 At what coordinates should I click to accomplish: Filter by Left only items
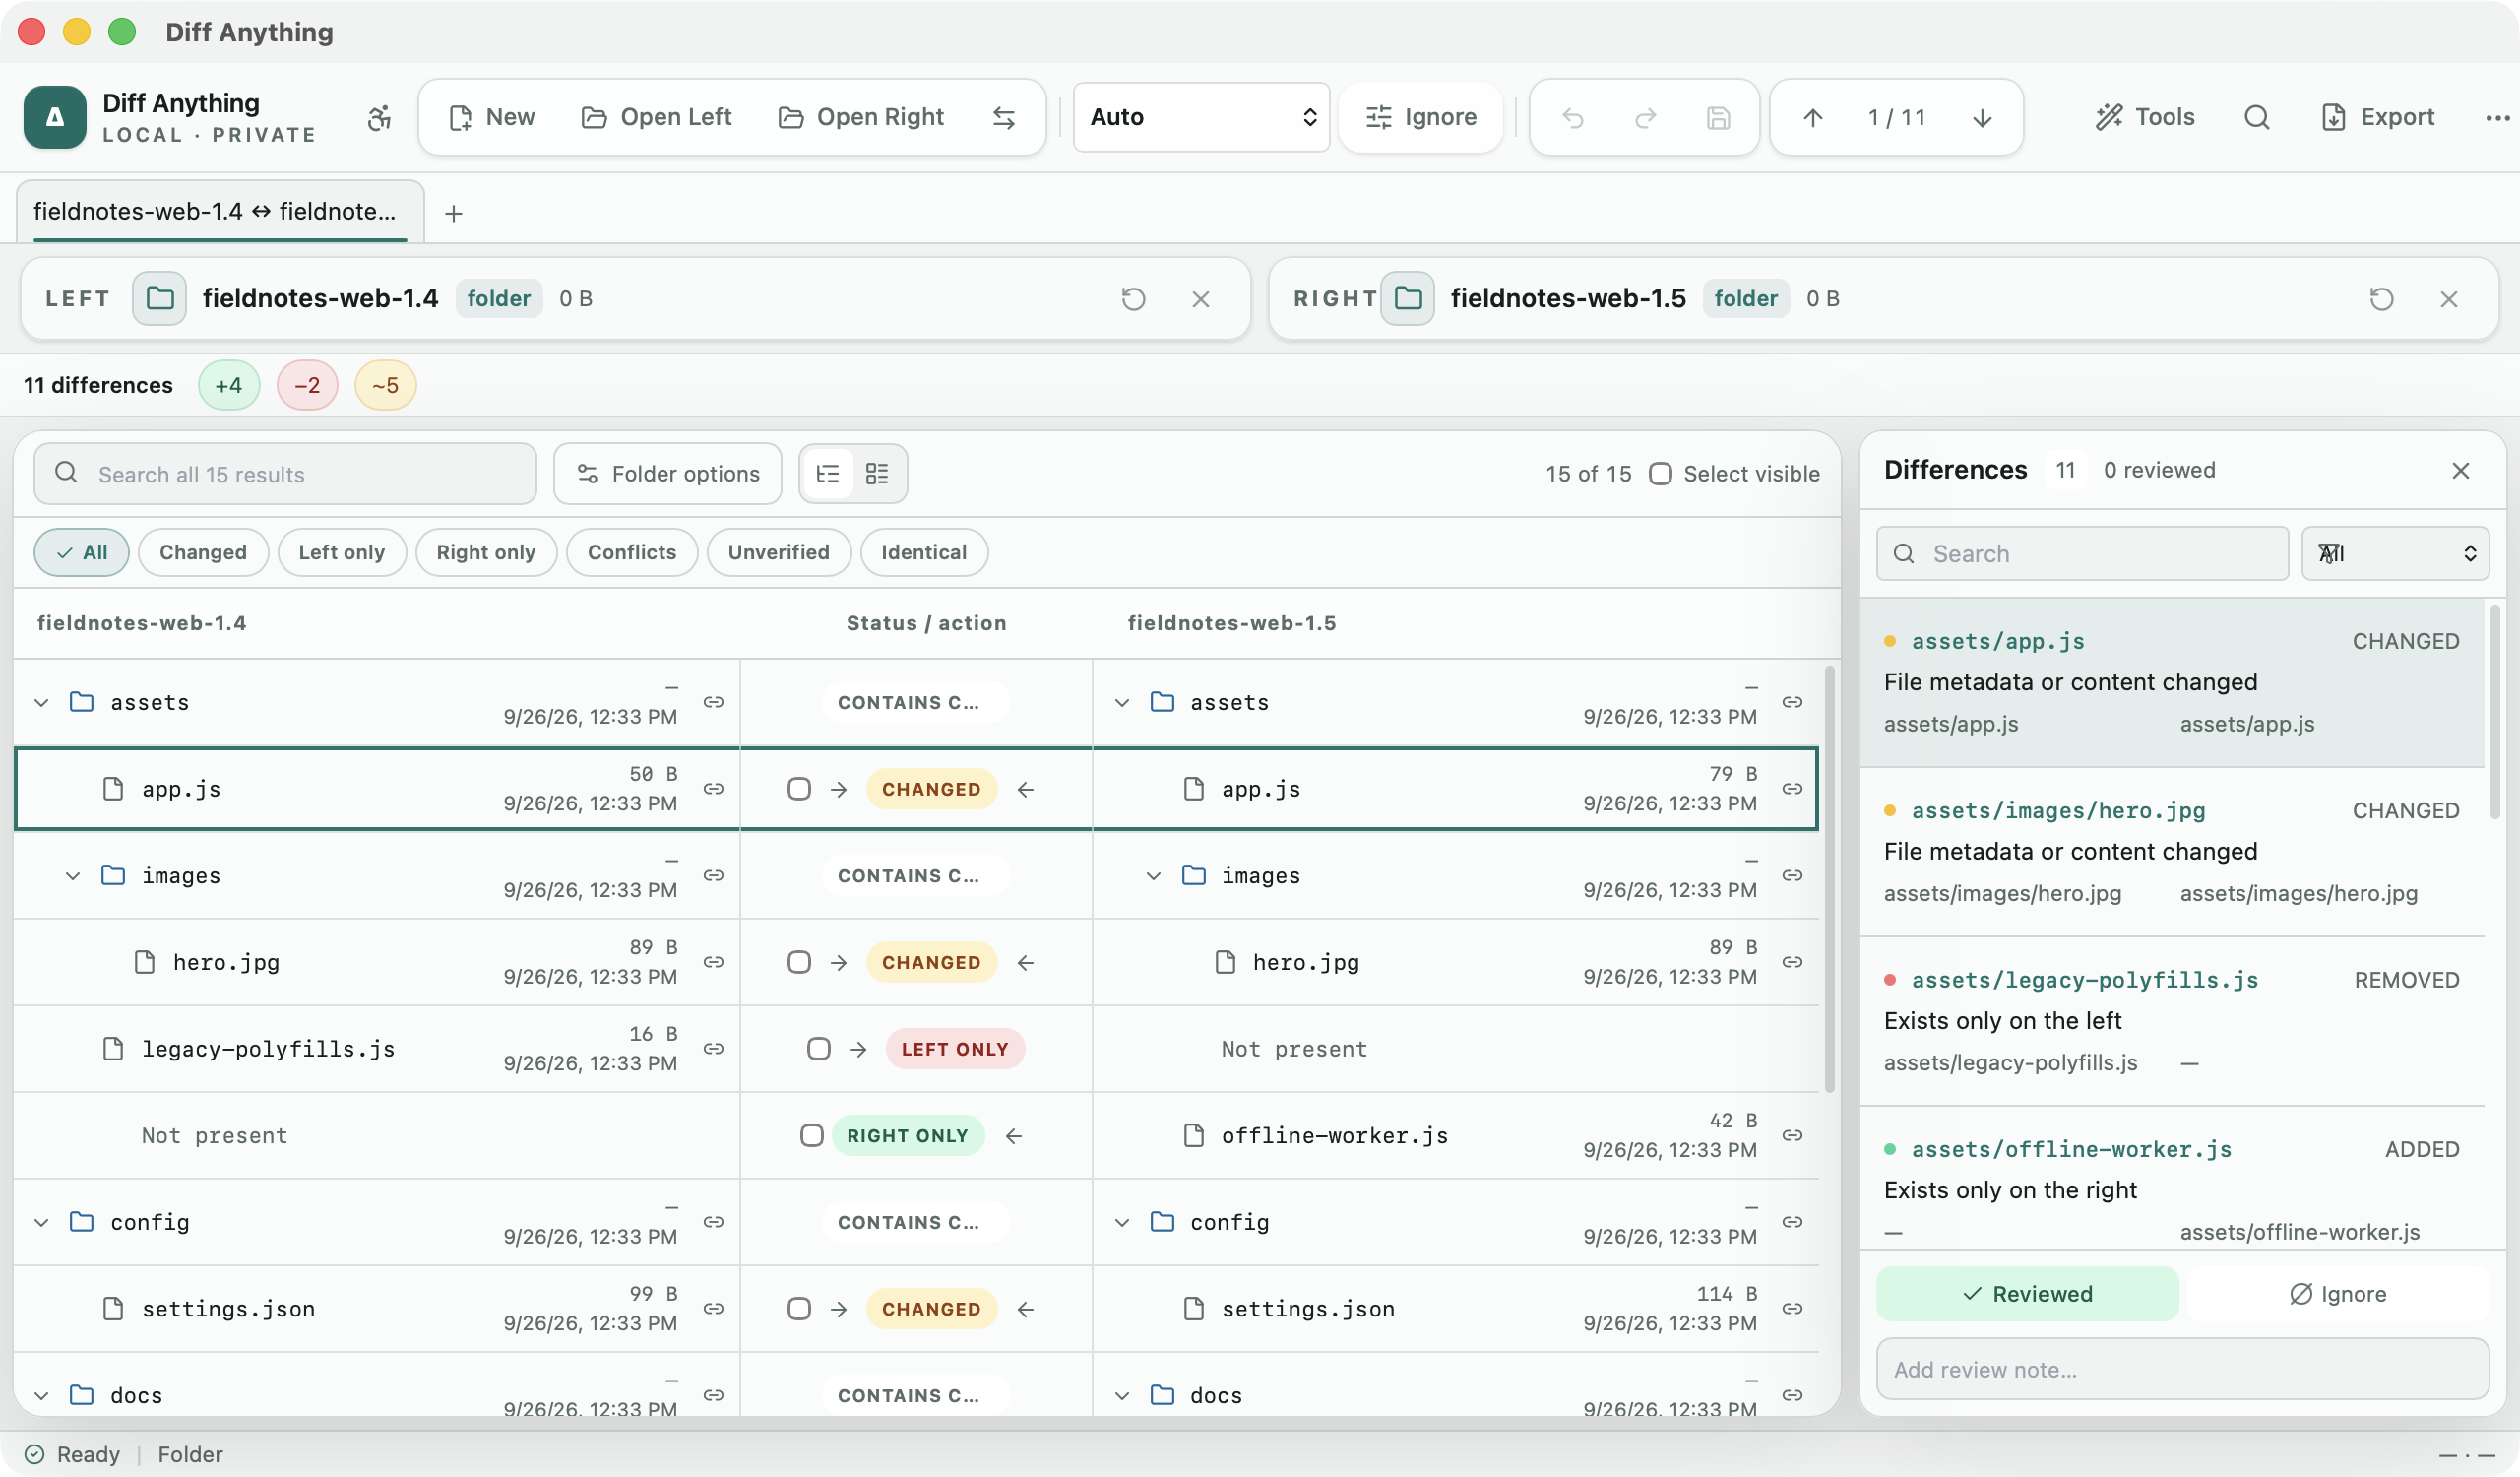342,552
